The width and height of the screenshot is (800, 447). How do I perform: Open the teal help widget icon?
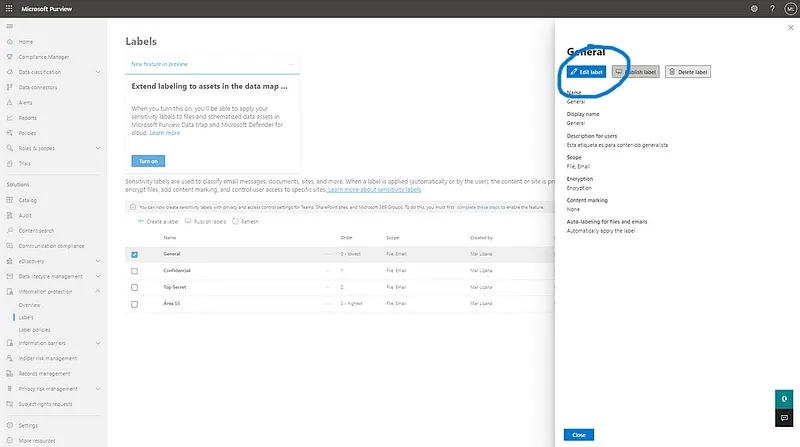click(x=784, y=399)
